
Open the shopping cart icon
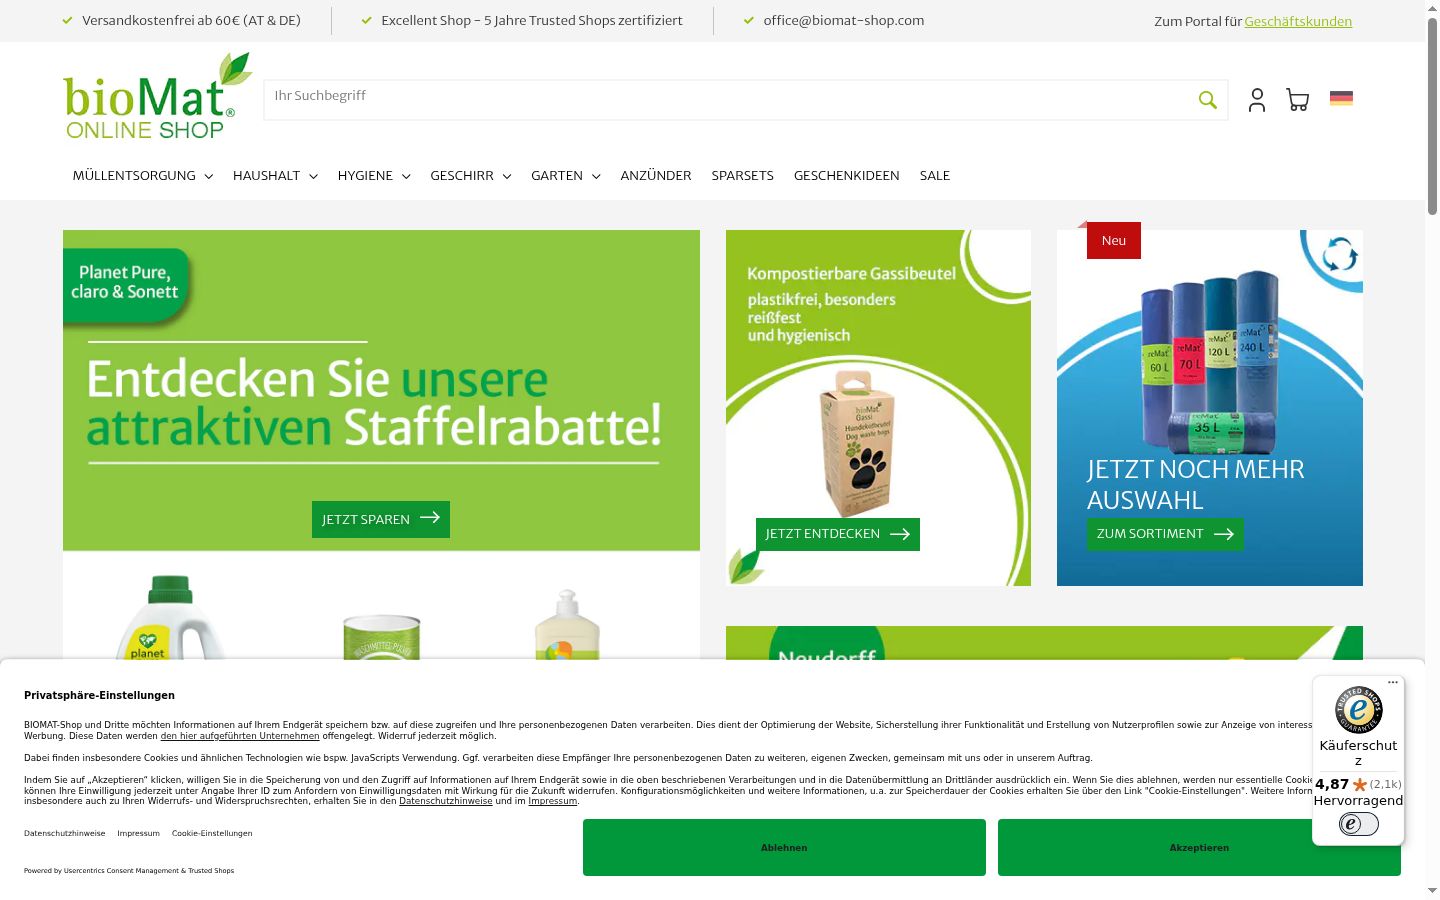[1298, 100]
